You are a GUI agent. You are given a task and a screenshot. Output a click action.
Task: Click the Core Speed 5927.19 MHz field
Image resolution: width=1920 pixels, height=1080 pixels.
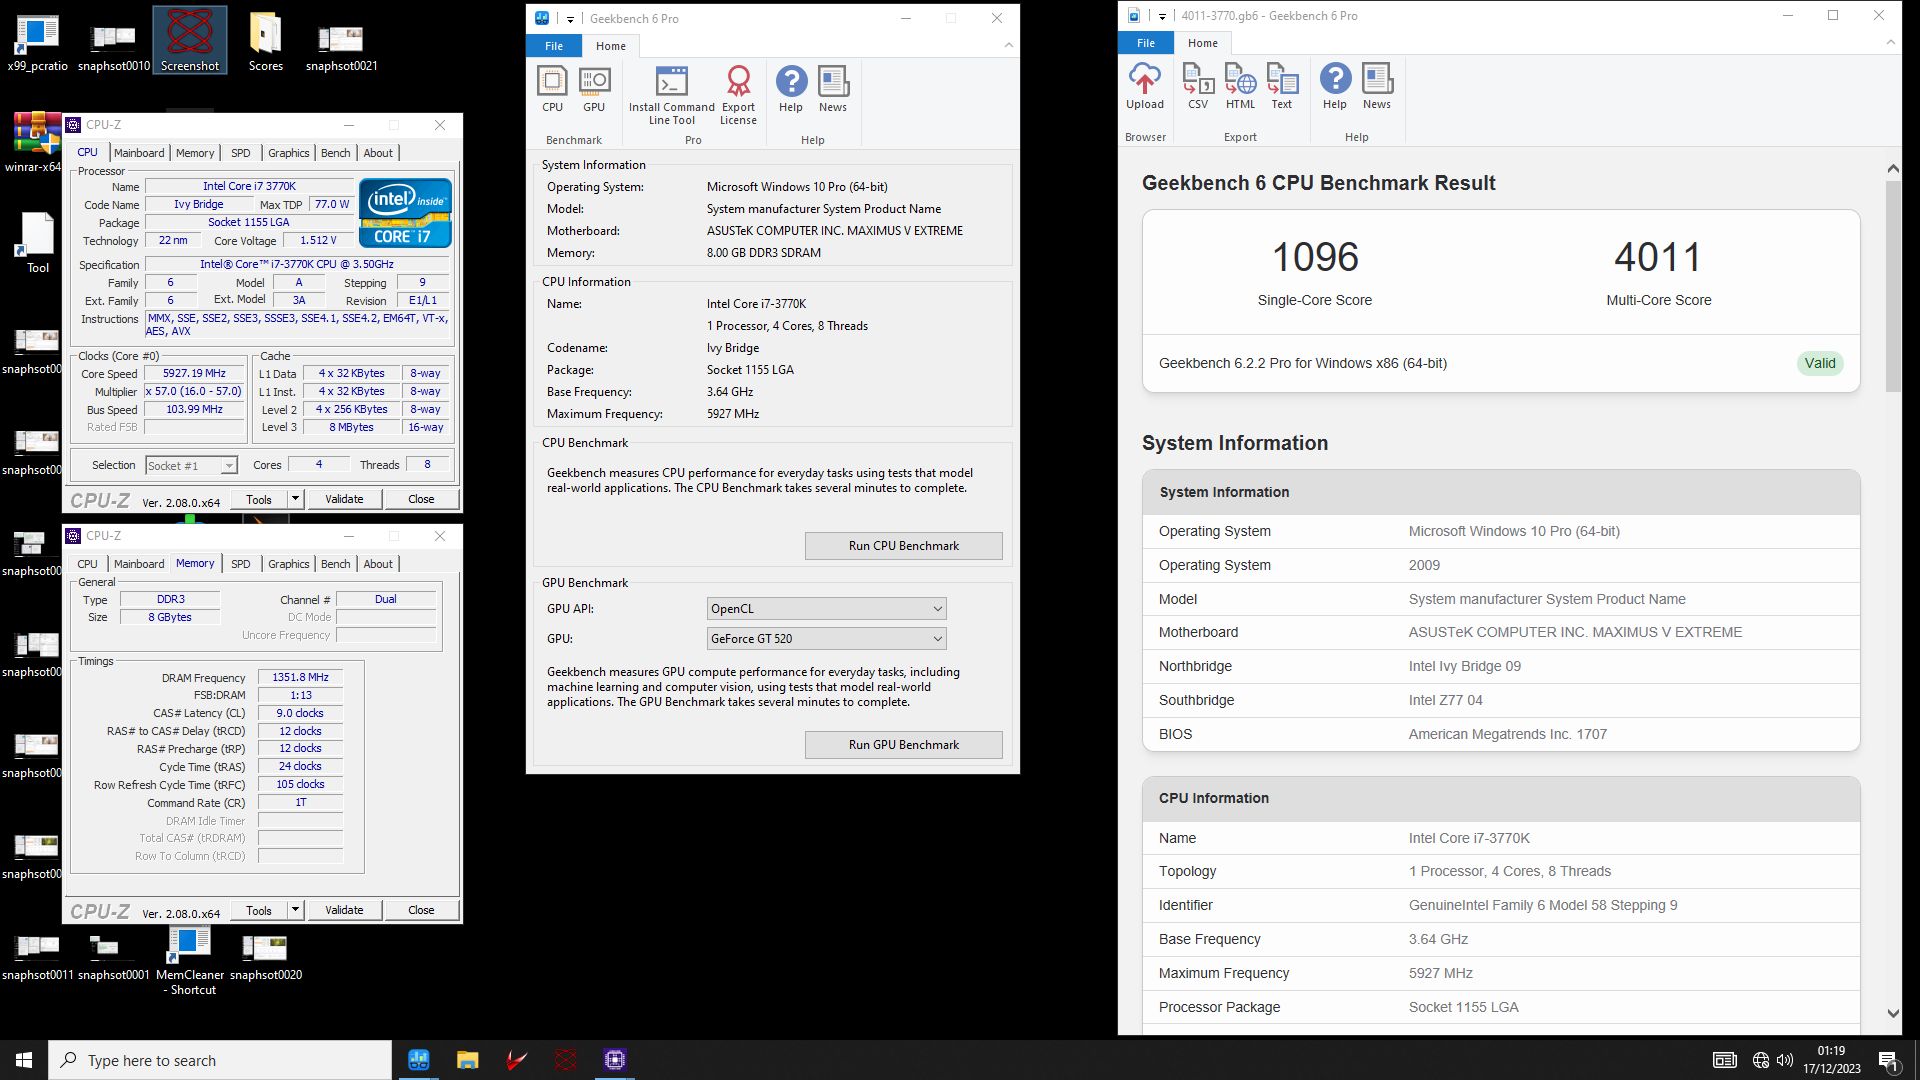click(x=194, y=374)
